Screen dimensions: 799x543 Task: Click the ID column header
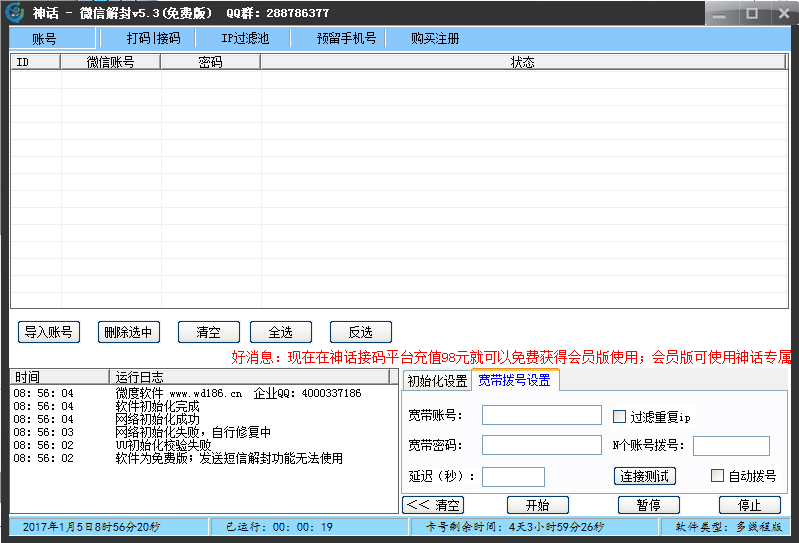coord(35,62)
